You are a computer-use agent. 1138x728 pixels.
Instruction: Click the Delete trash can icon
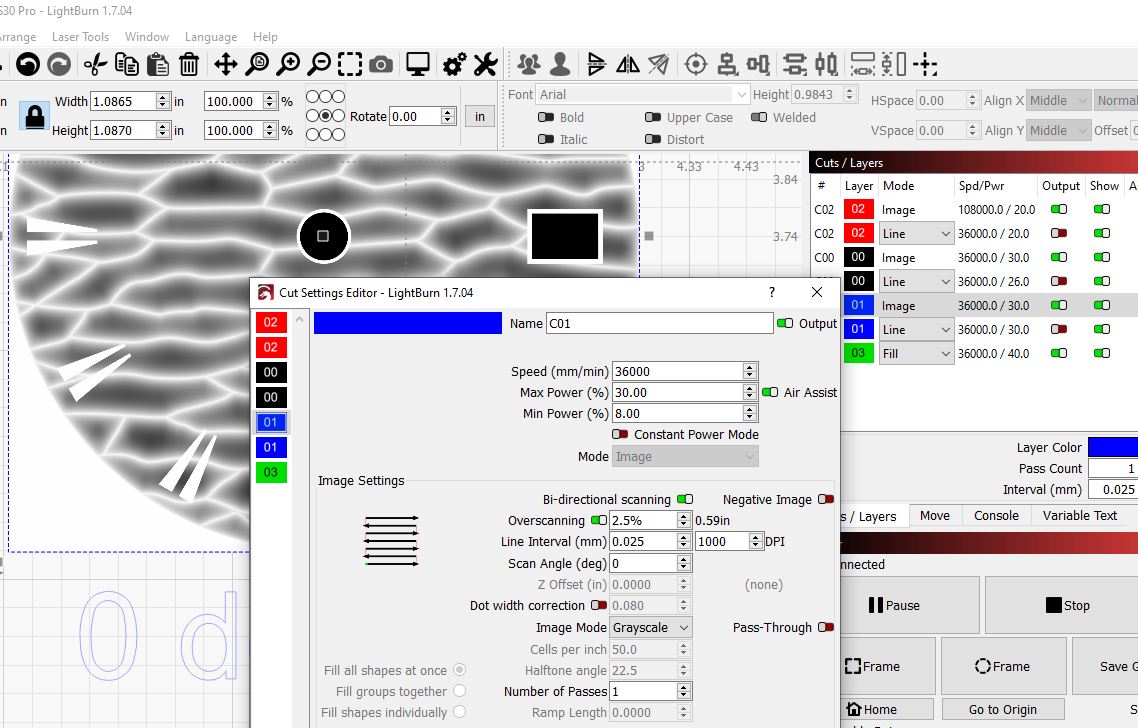189,65
